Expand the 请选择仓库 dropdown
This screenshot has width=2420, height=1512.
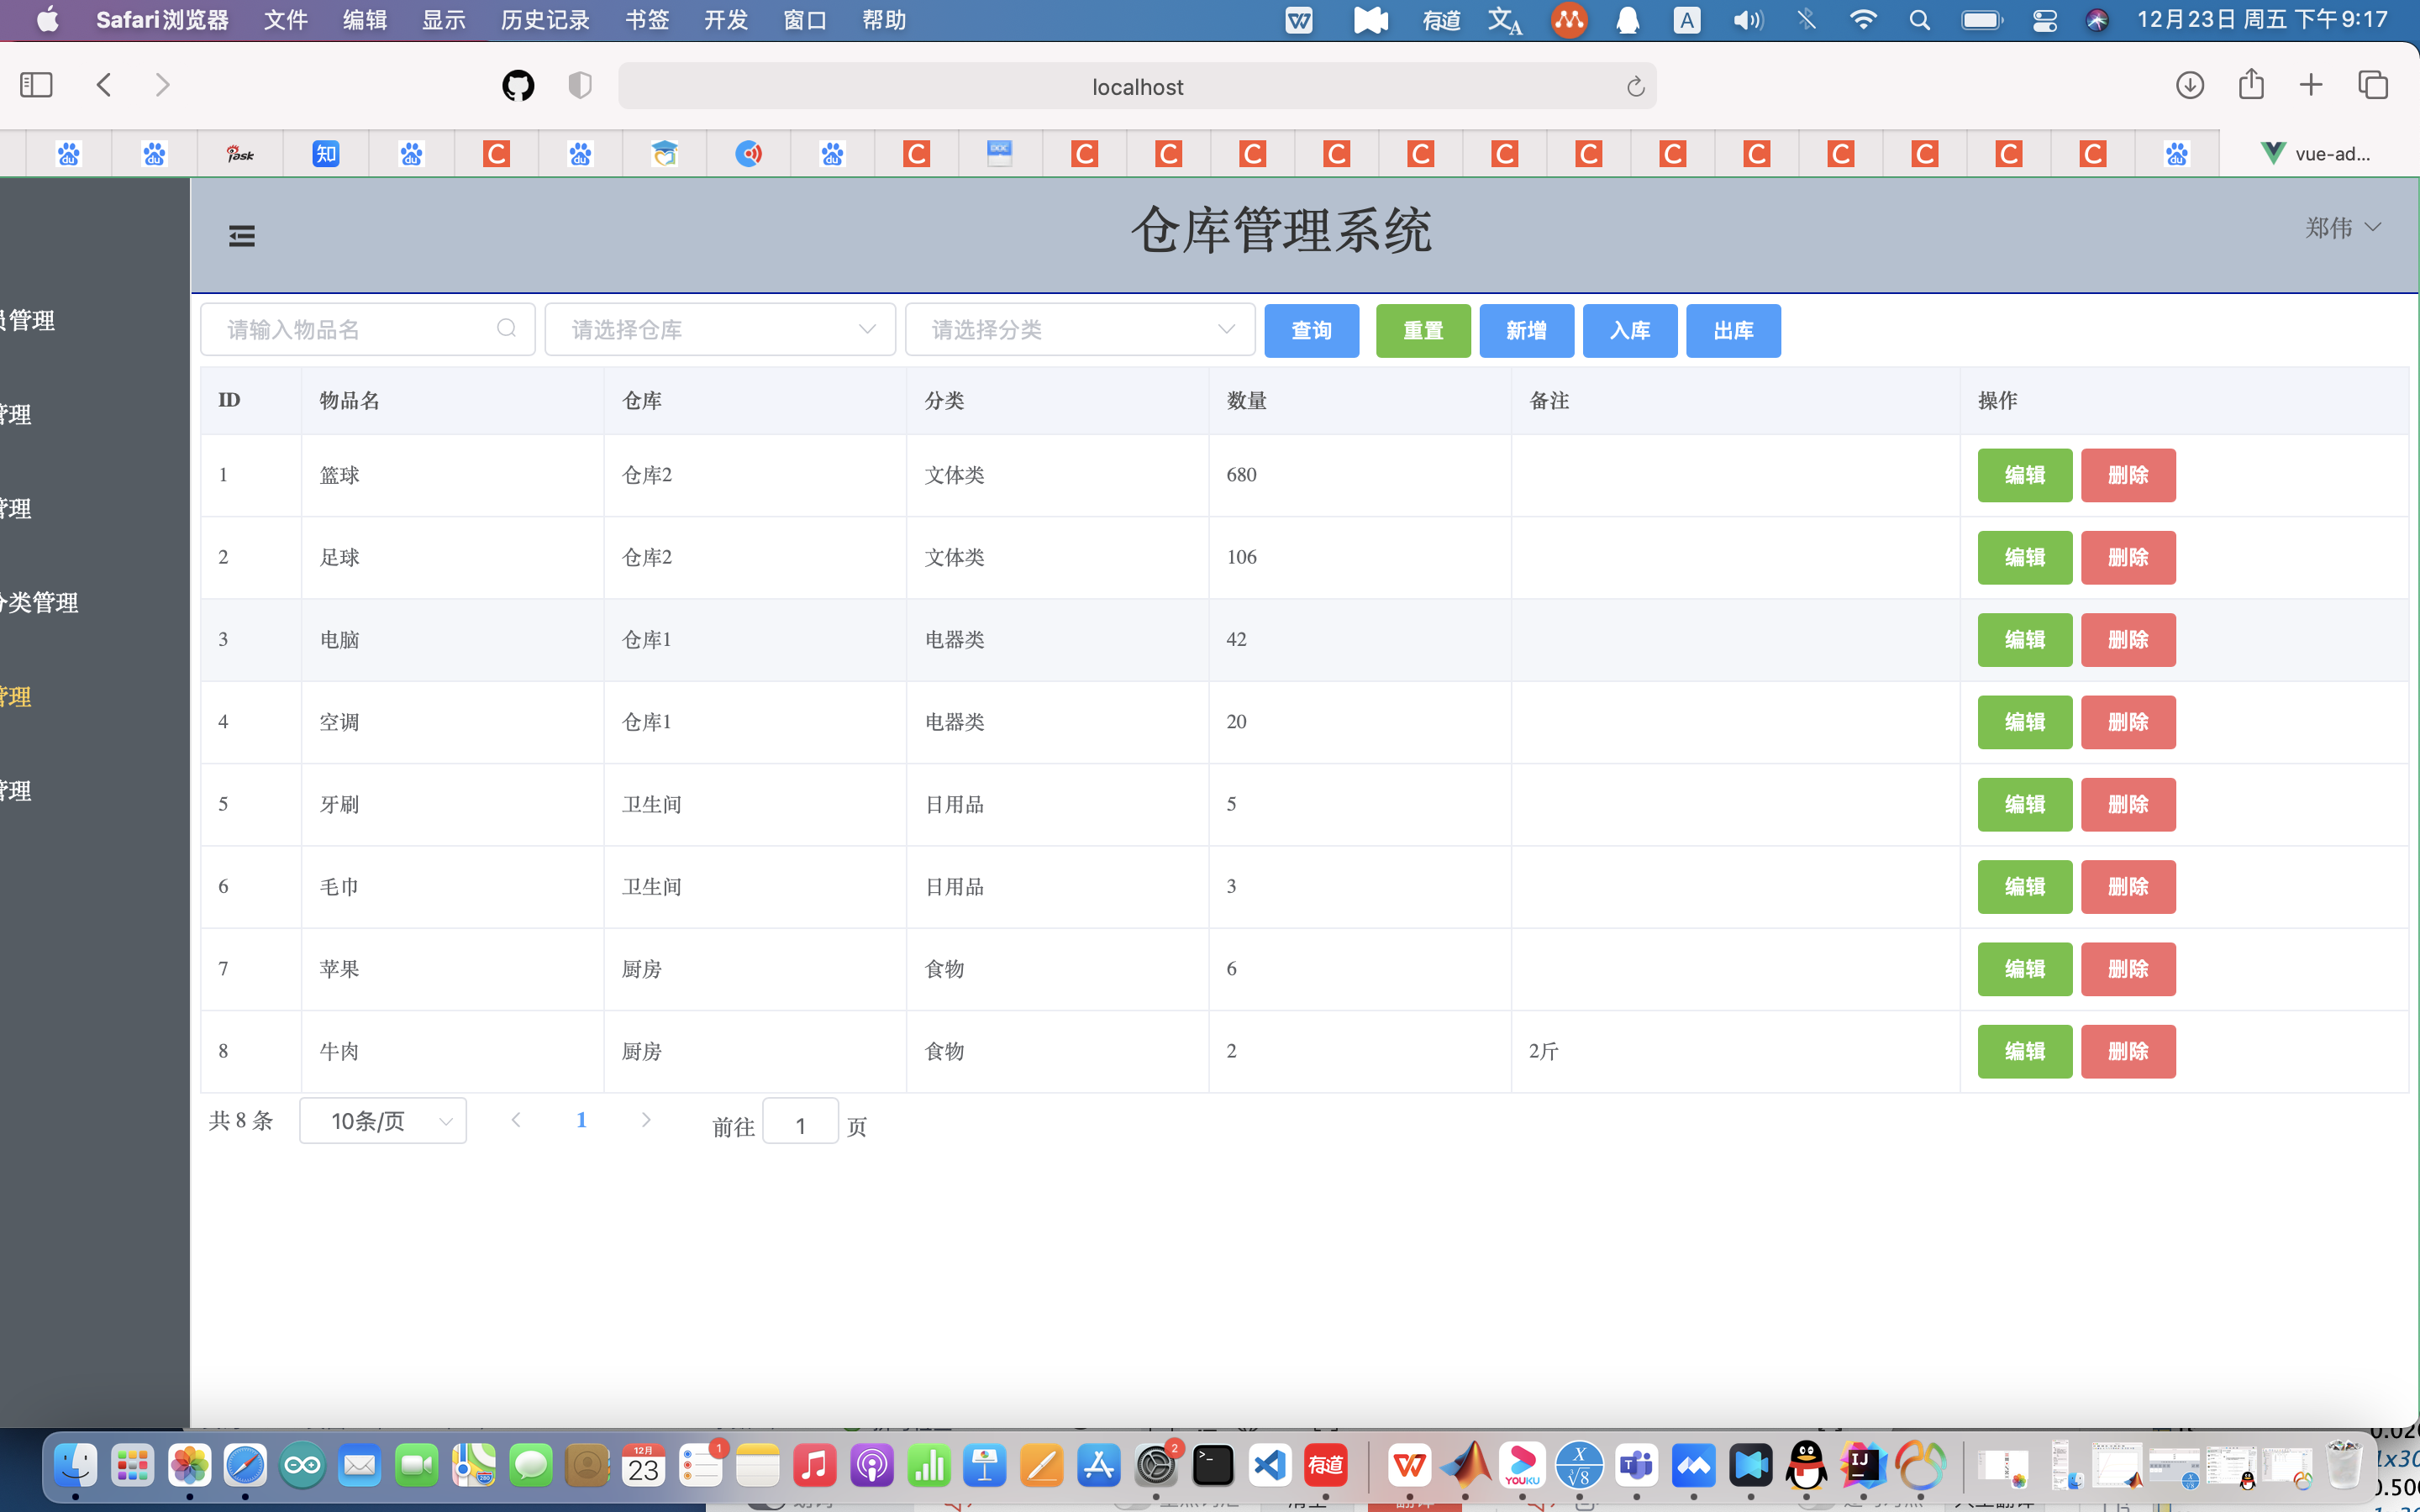720,329
